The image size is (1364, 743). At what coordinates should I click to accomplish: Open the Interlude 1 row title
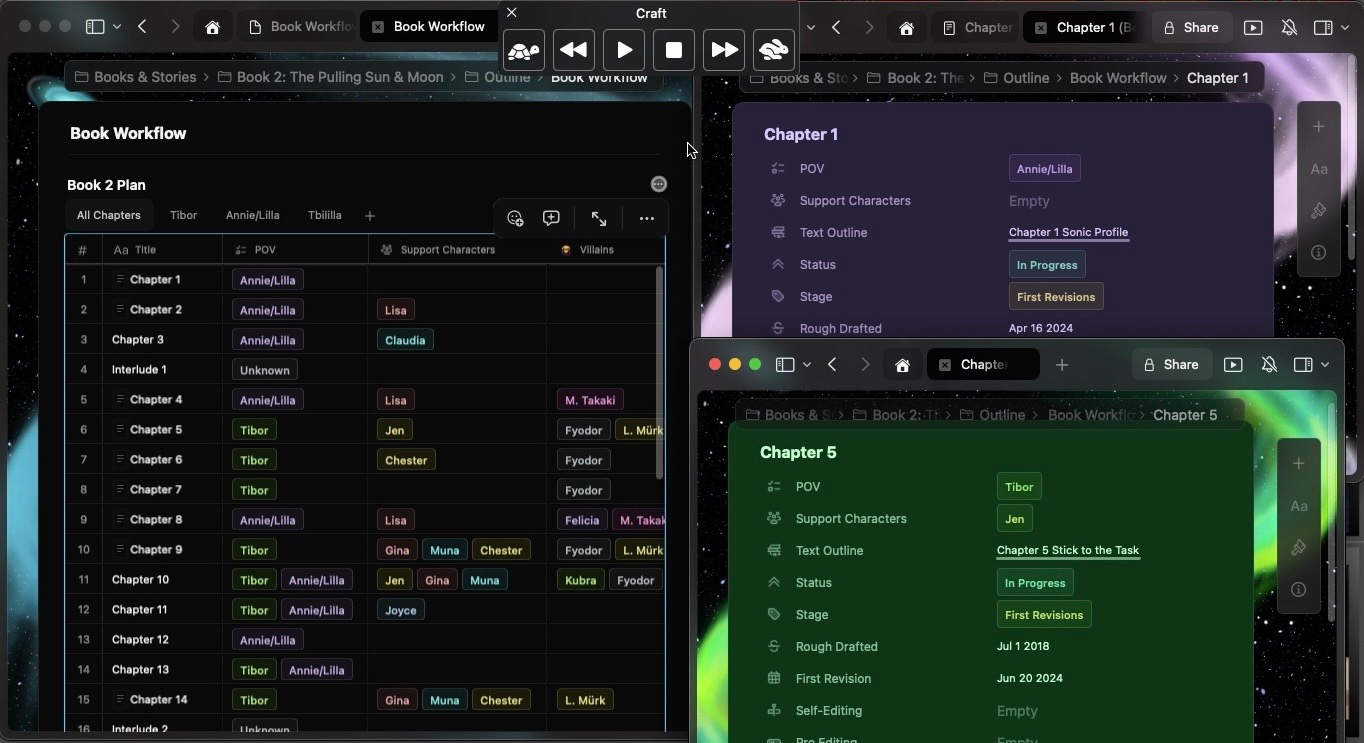pyautogui.click(x=139, y=370)
